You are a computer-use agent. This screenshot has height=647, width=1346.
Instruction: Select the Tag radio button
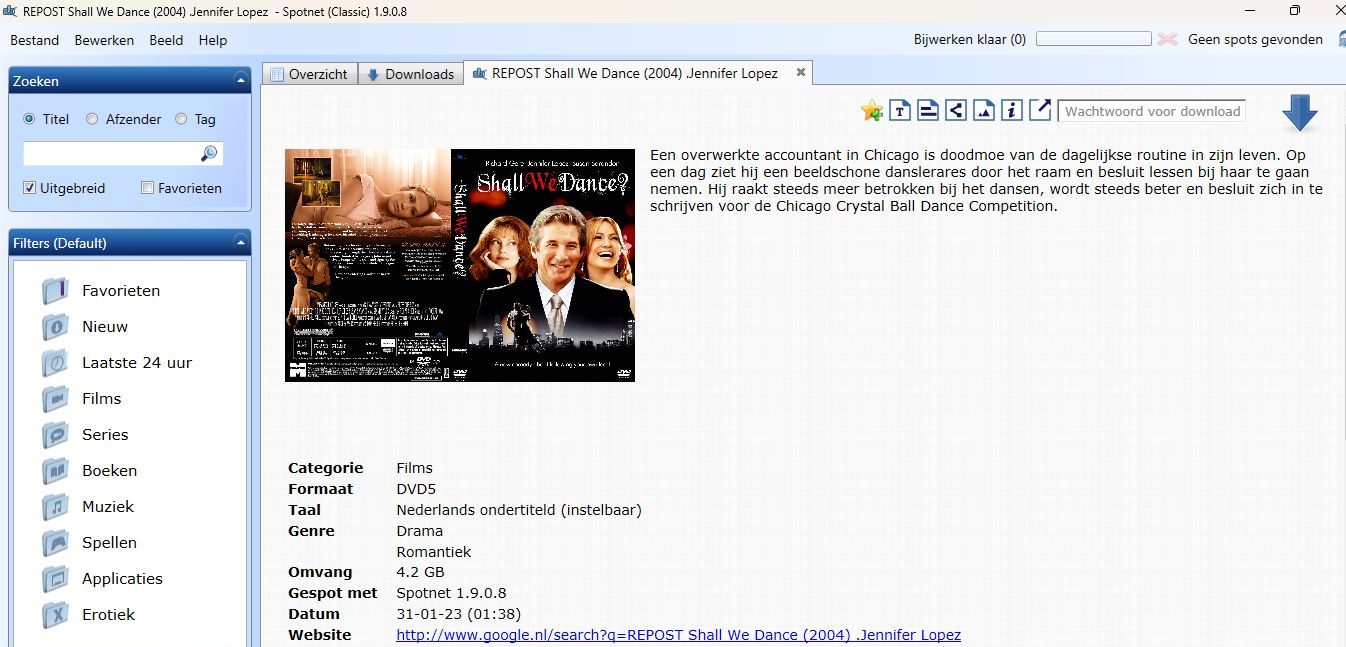tap(181, 119)
